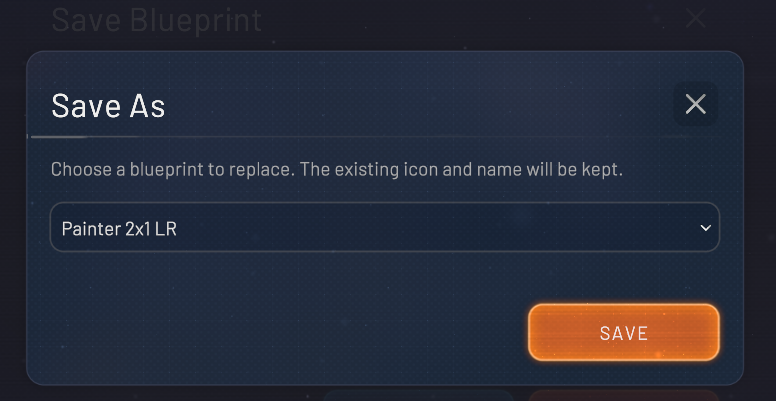Click the Save As dialog title

[108, 105]
